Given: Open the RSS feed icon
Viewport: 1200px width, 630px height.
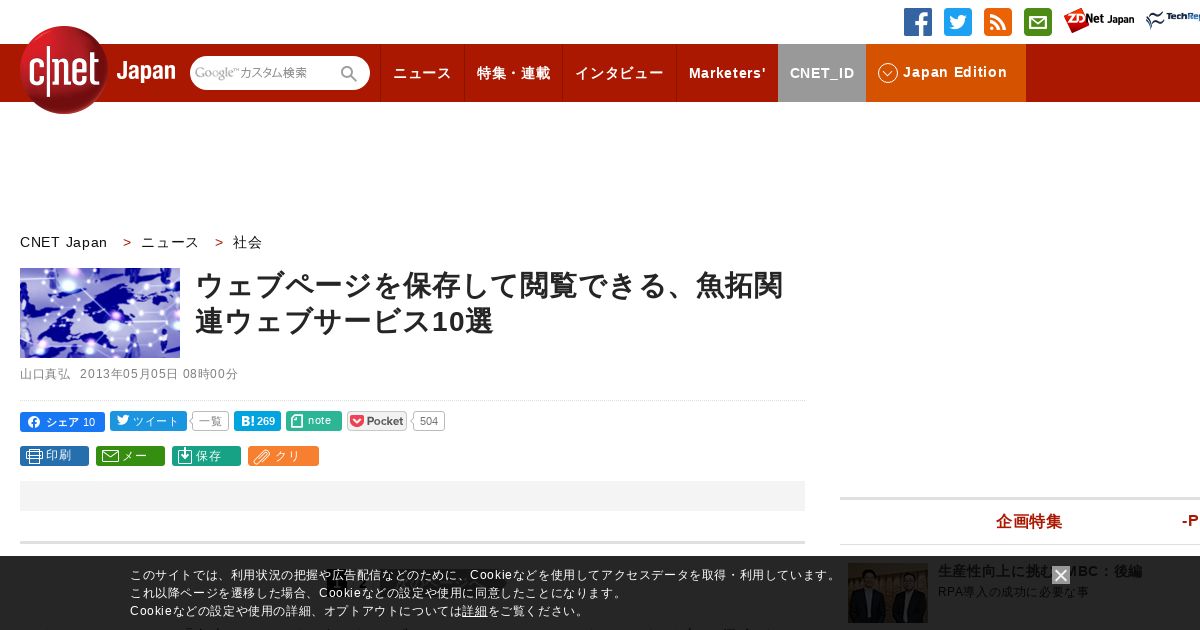Looking at the screenshot, I should pos(998,22).
